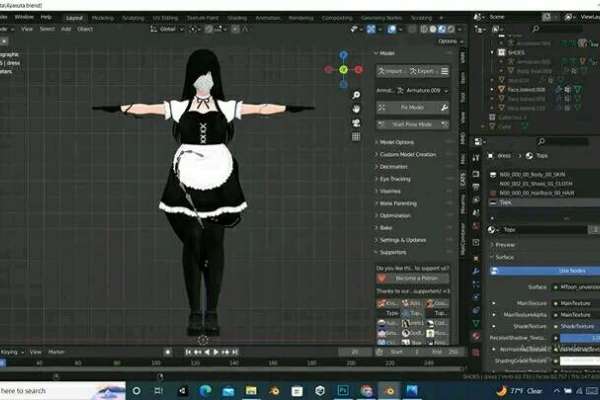Click the outliner search field
This screenshot has height=400, width=600.
click(558, 29)
